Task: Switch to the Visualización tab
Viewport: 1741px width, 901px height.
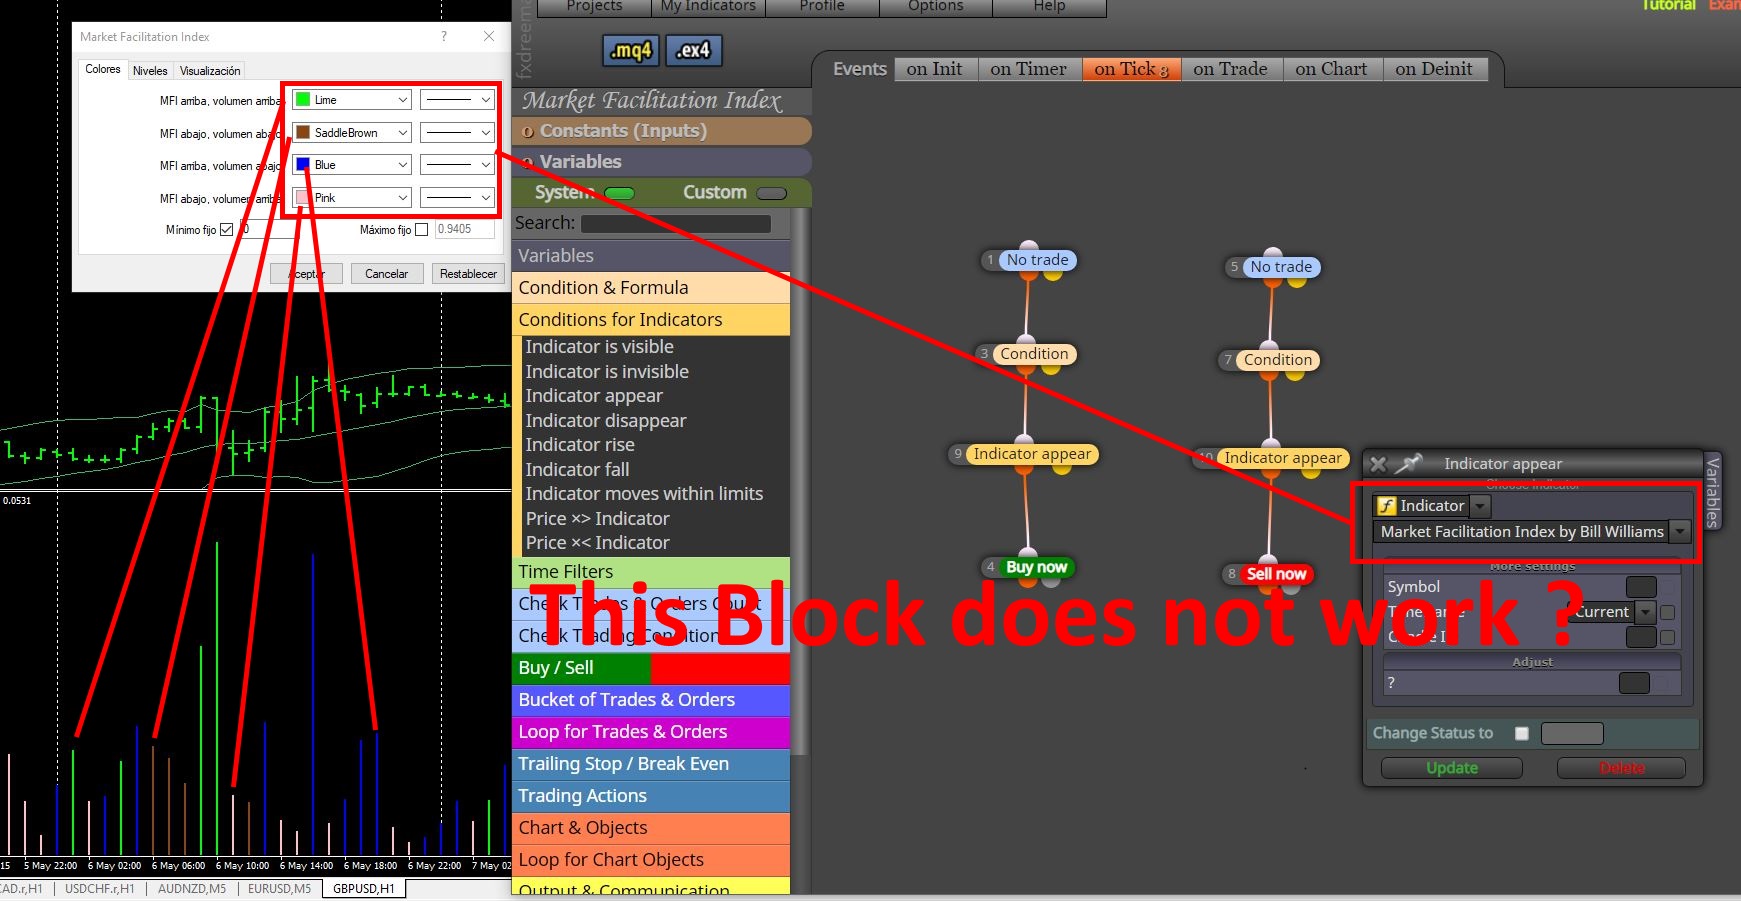Action: pyautogui.click(x=210, y=71)
